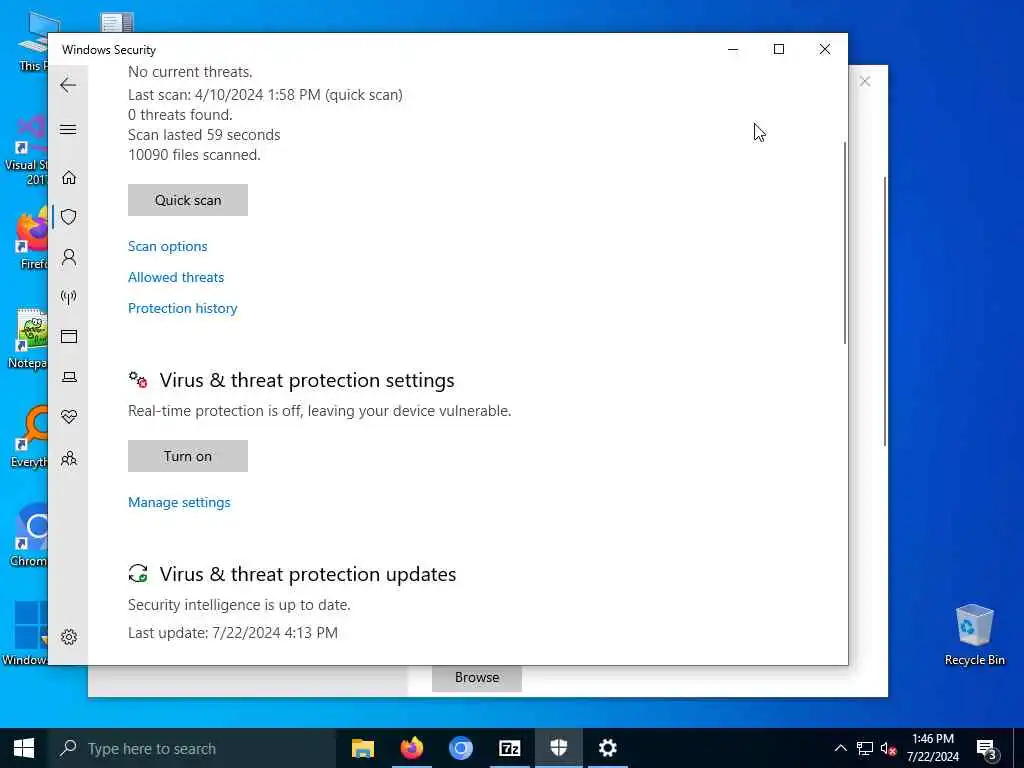1024x768 pixels.
Task: Click the 'Last update: 7/22/2024 4:13 PM' text
Action: point(232,633)
